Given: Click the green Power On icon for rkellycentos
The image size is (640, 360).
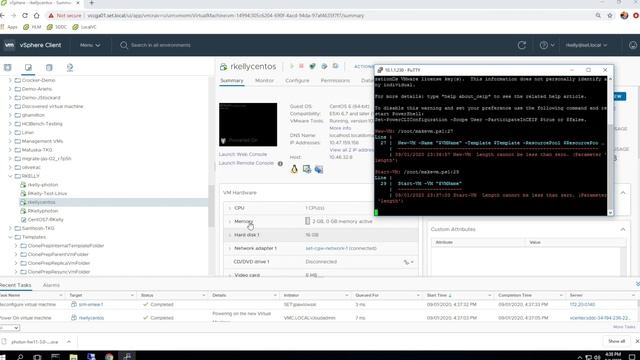Looking at the screenshot, I should 291,66.
